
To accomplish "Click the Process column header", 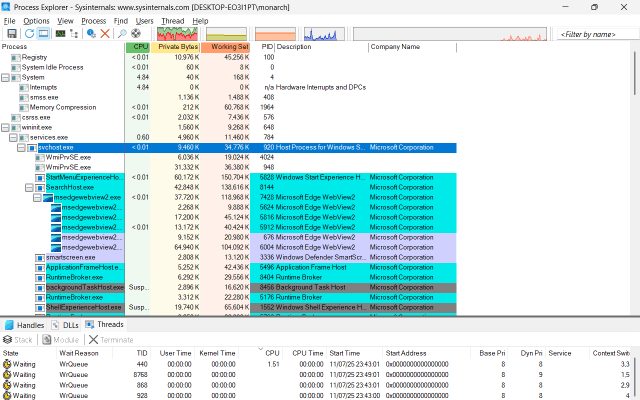I will (x=62, y=47).
